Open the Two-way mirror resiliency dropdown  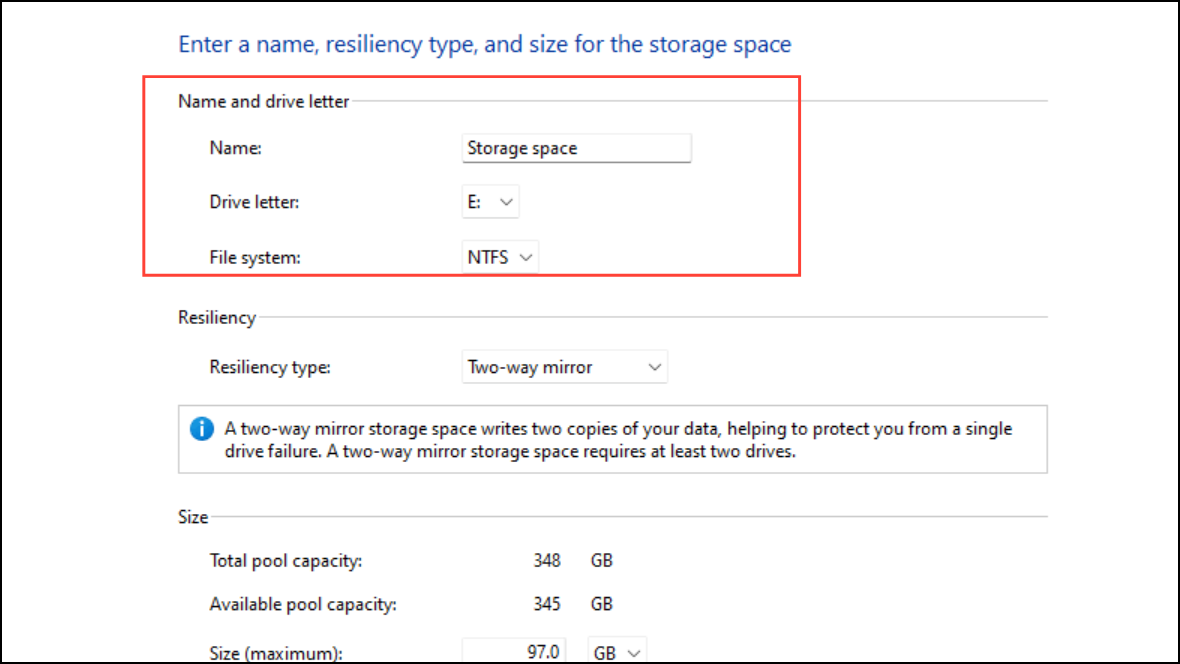click(x=564, y=367)
